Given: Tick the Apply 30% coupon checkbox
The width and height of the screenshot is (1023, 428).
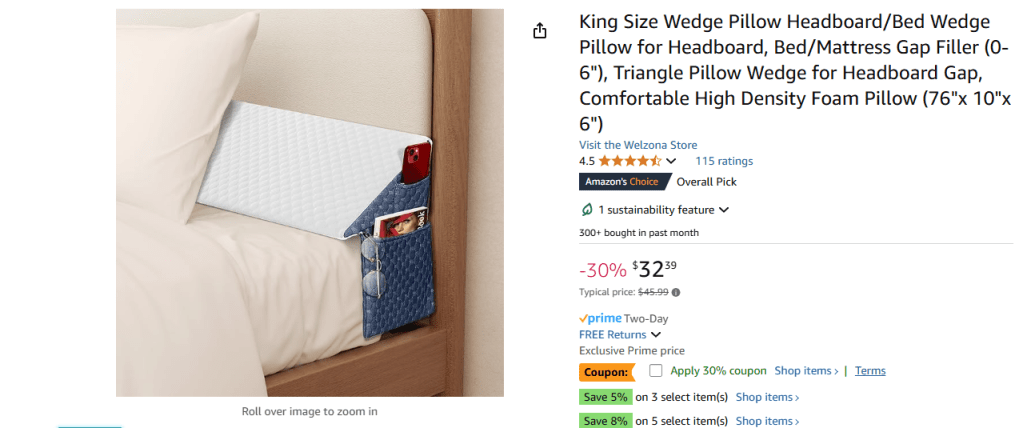Looking at the screenshot, I should pyautogui.click(x=656, y=370).
